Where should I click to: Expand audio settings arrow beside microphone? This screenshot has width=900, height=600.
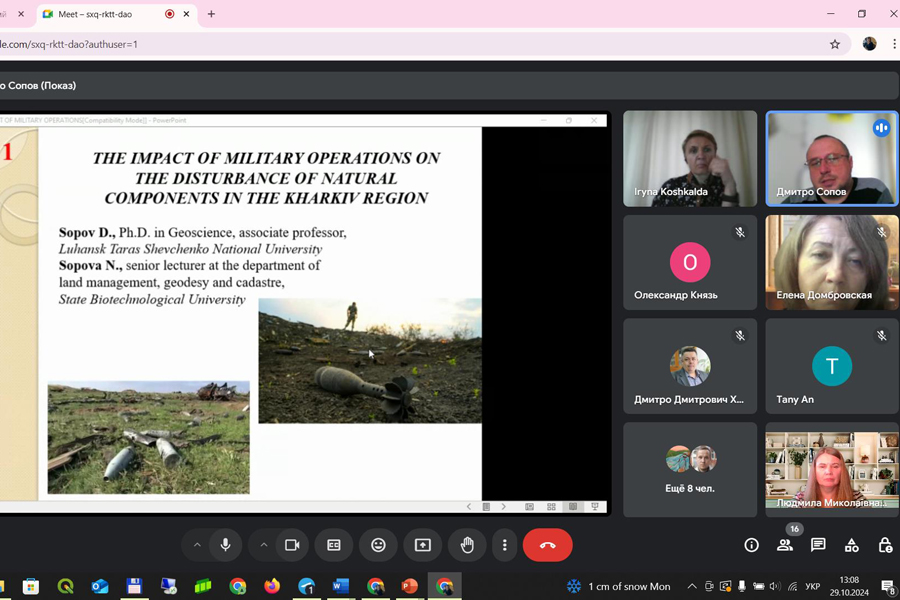click(x=197, y=545)
